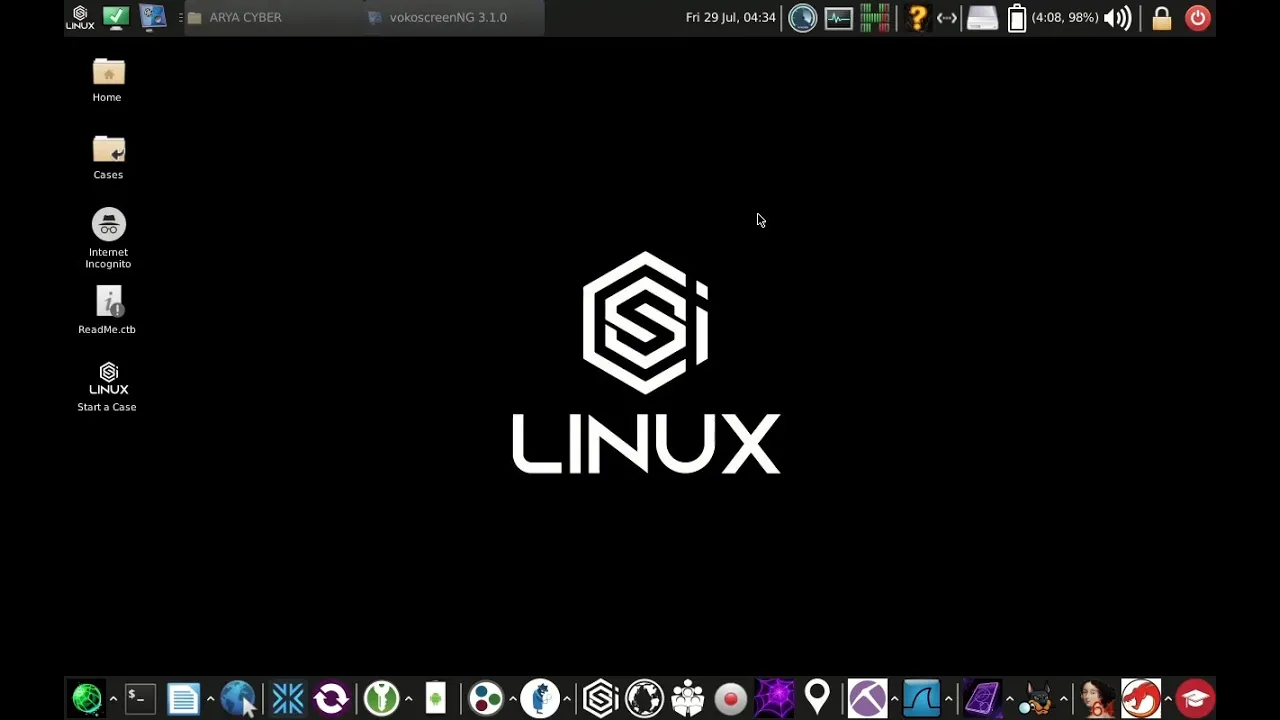Expand the arrow beside the document icon
1280x720 pixels.
(210, 698)
